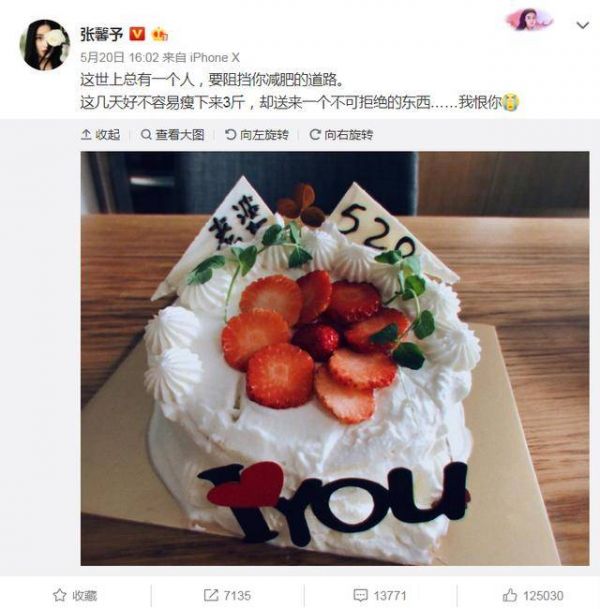
Task: View the large image via 查看大图
Action: pos(172,135)
